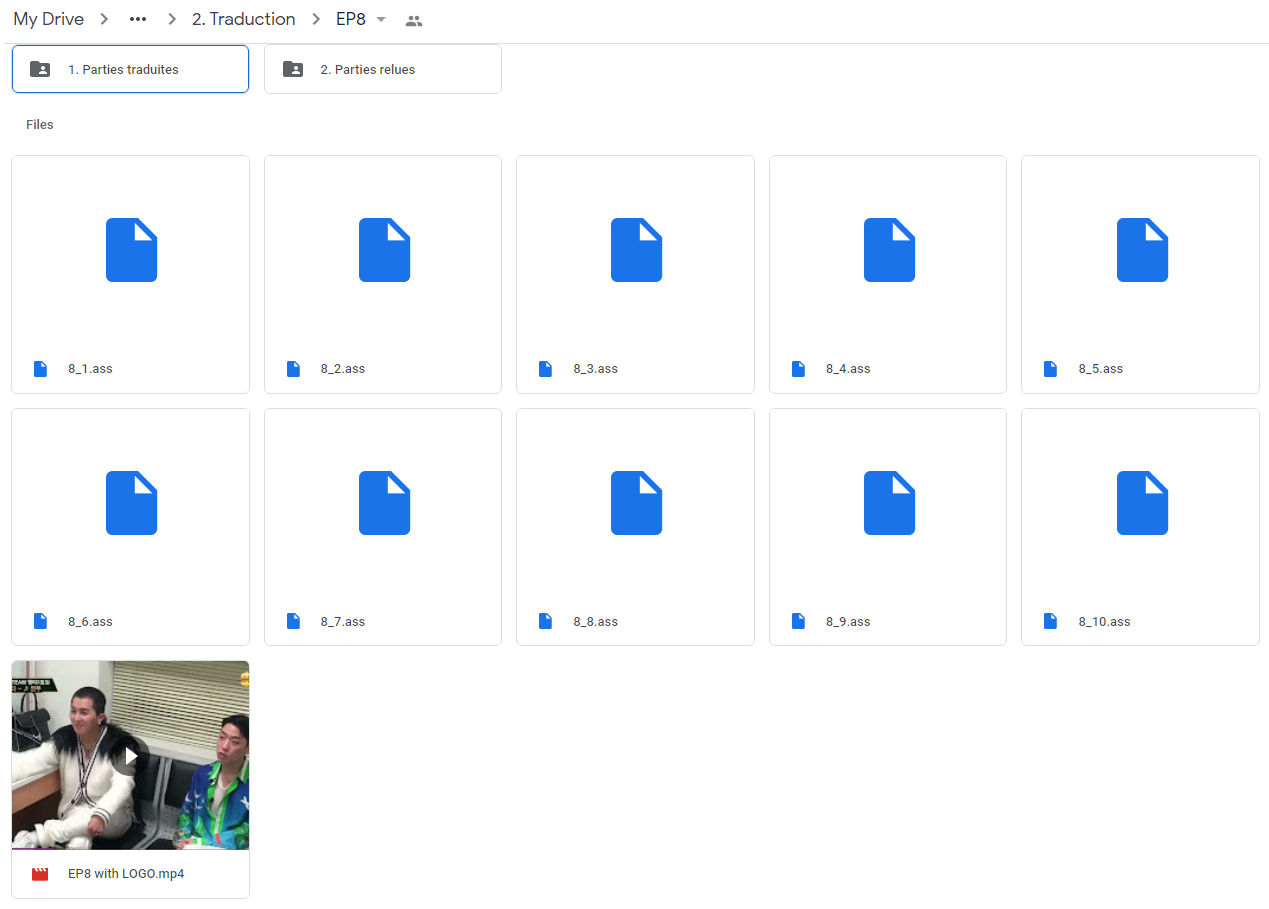Click the large file icon of 8_7.ass

384,503
